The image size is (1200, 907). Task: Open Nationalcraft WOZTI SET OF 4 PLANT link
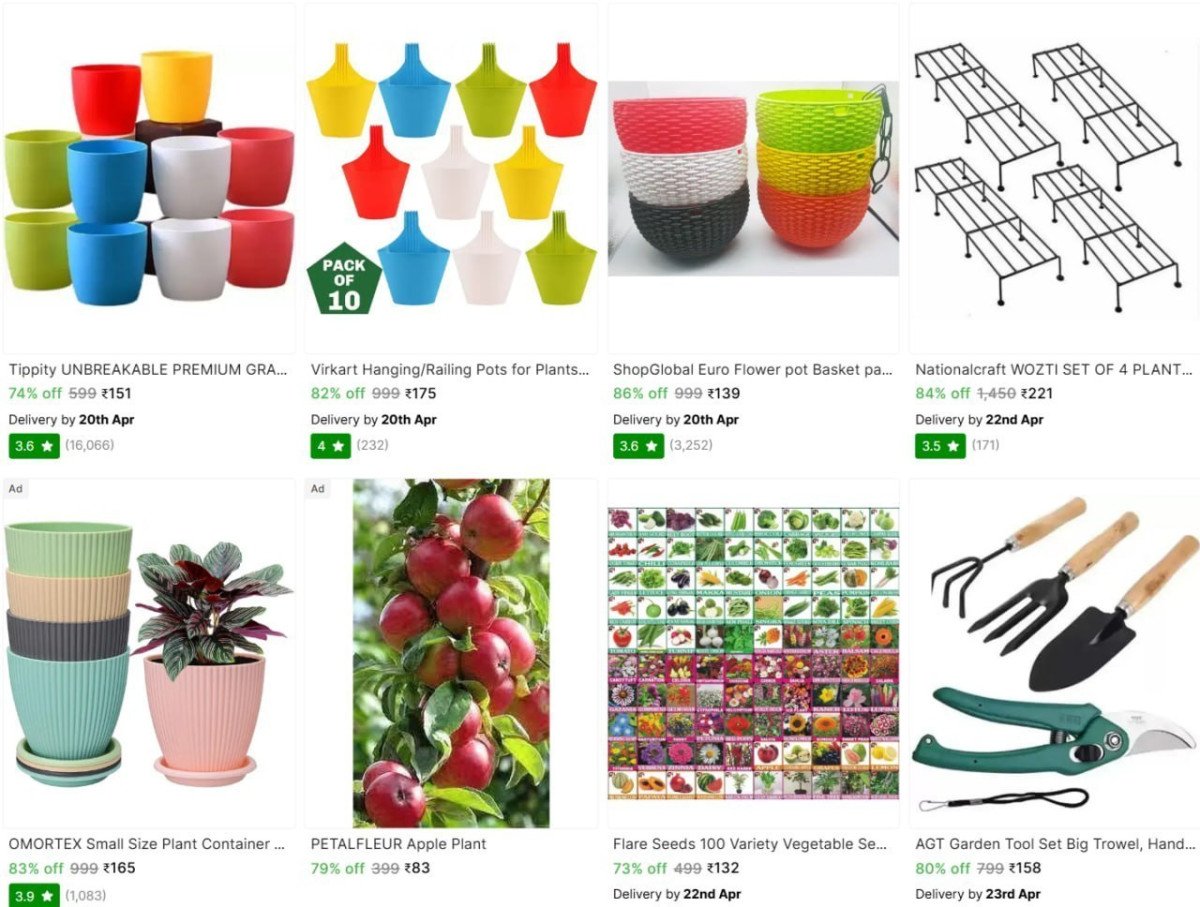click(1054, 369)
